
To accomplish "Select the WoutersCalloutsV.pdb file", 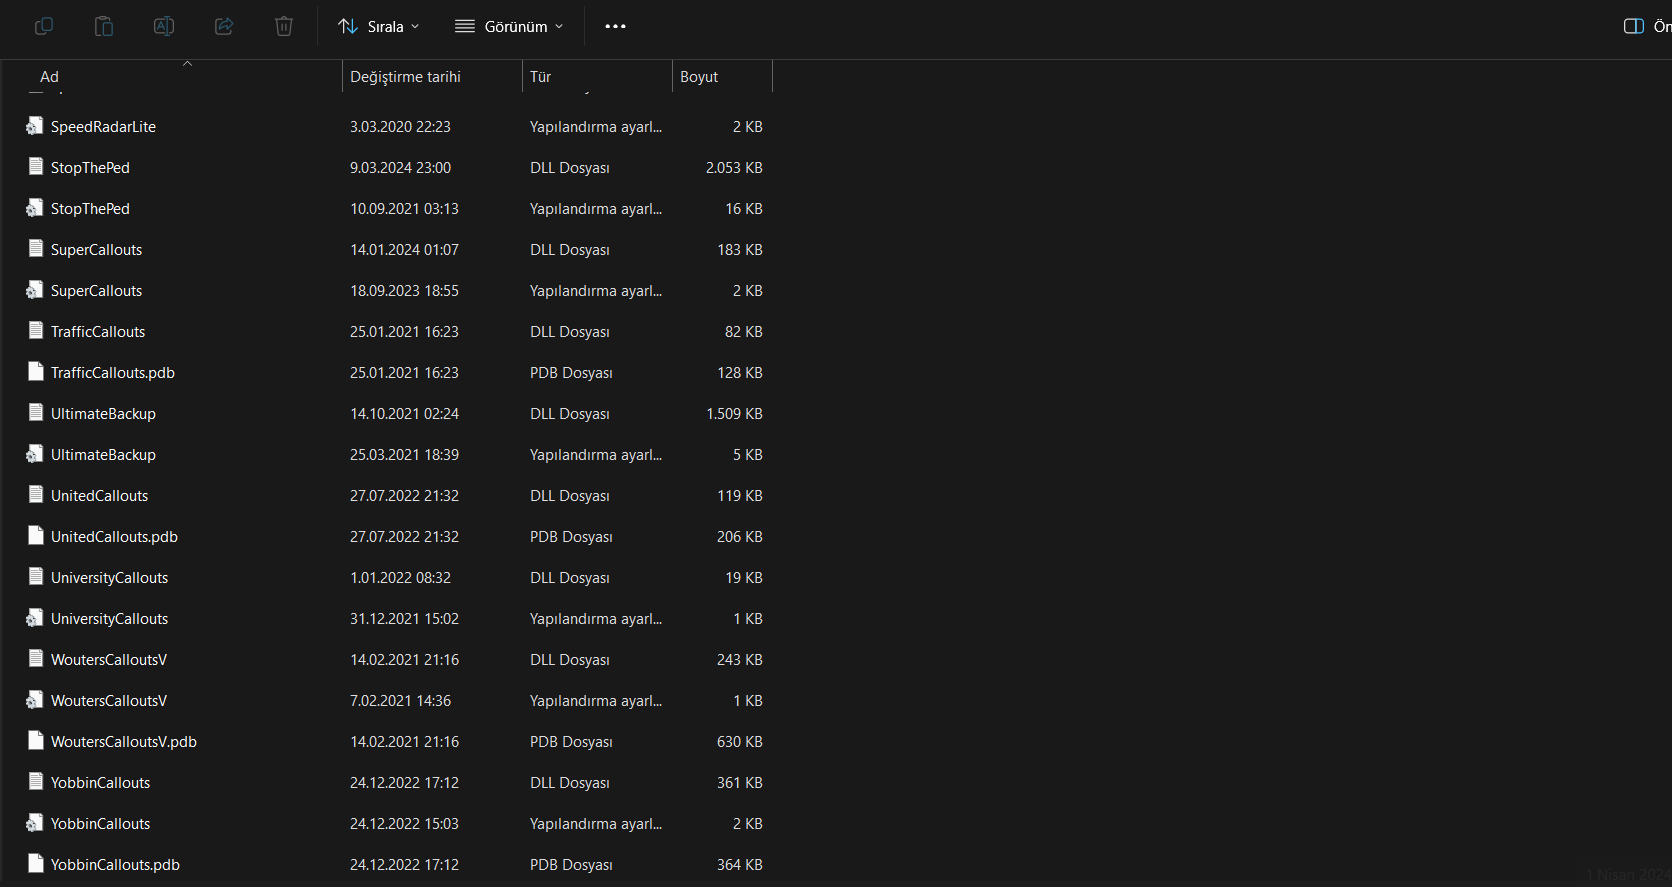I will tap(124, 742).
